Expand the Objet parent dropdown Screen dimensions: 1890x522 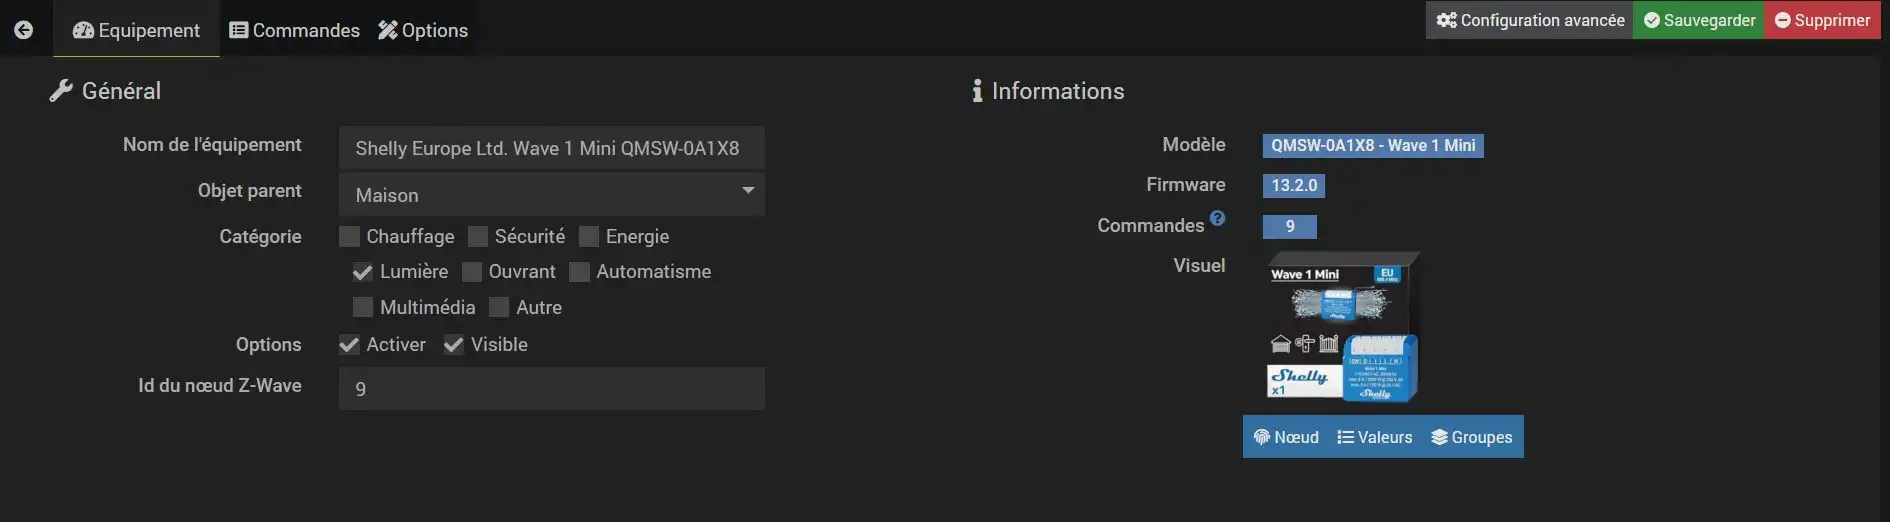(551, 195)
